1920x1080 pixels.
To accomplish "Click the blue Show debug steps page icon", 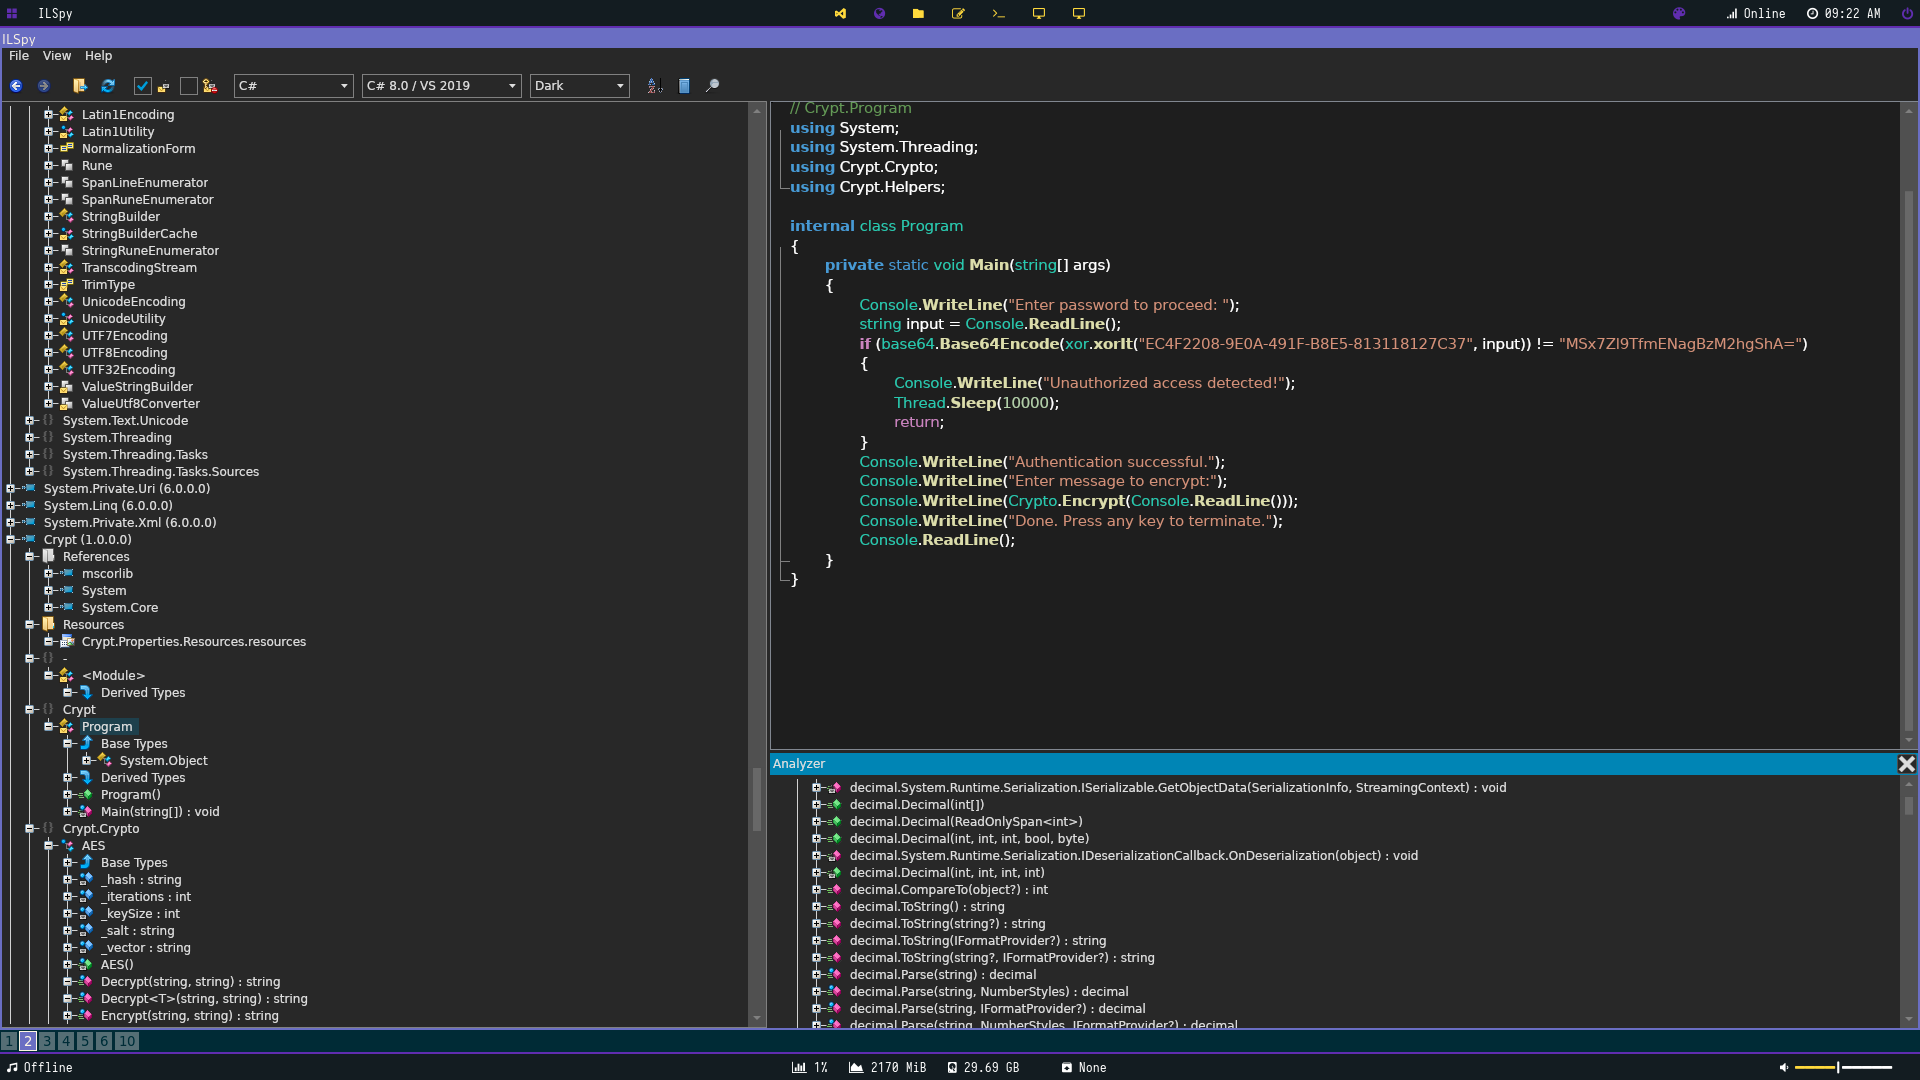I will pos(684,86).
